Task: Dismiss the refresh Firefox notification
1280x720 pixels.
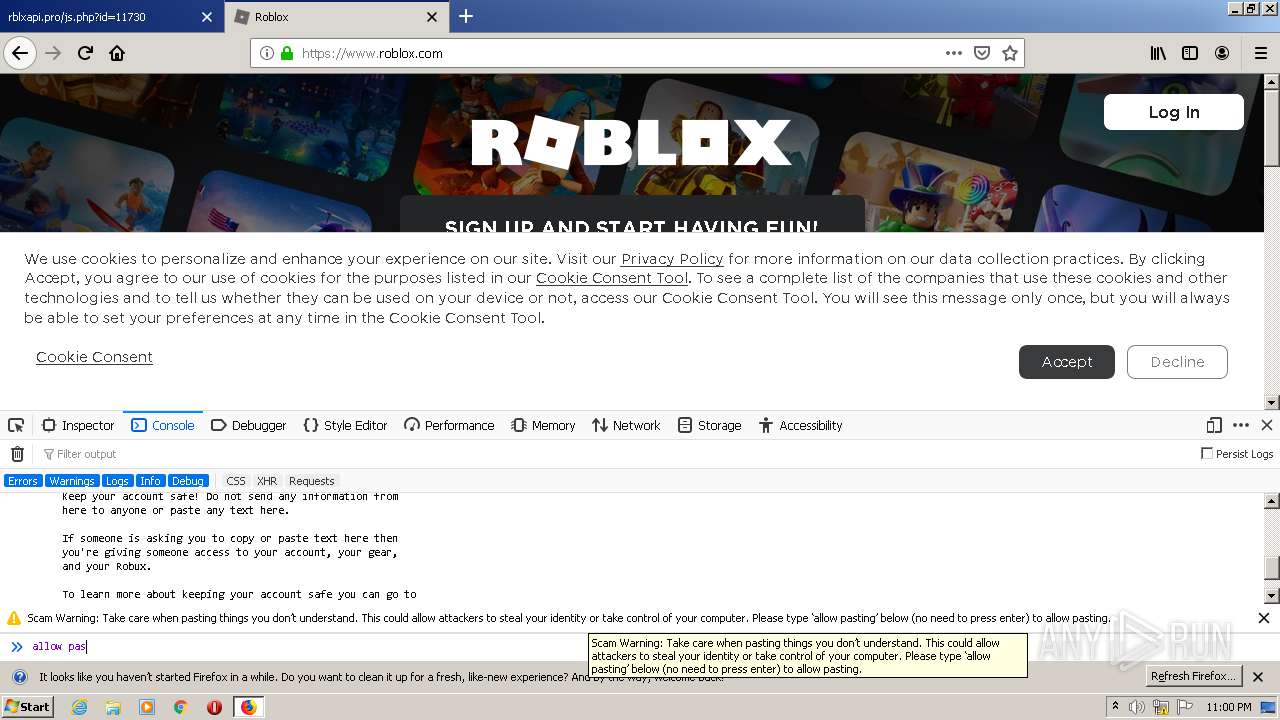Action: pos(1258,677)
